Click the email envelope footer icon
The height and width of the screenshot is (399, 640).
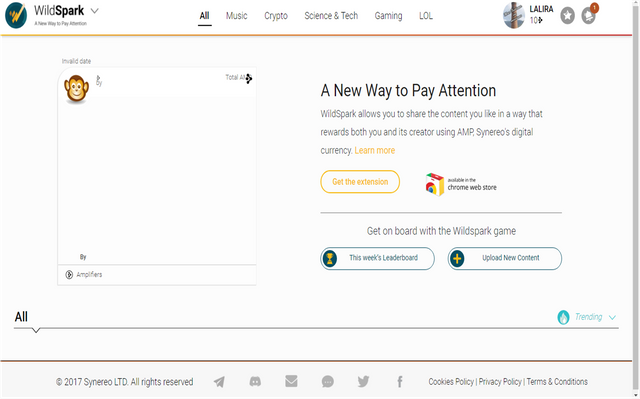[x=291, y=381]
